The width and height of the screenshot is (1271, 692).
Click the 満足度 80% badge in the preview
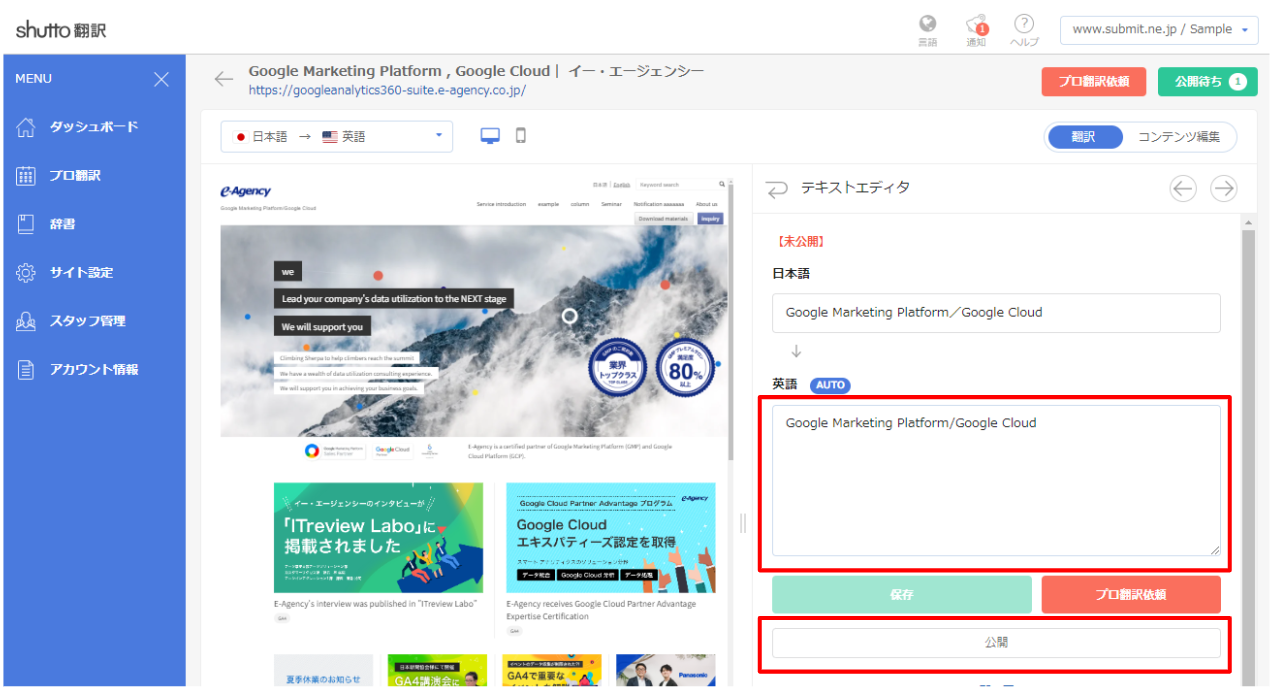(685, 366)
